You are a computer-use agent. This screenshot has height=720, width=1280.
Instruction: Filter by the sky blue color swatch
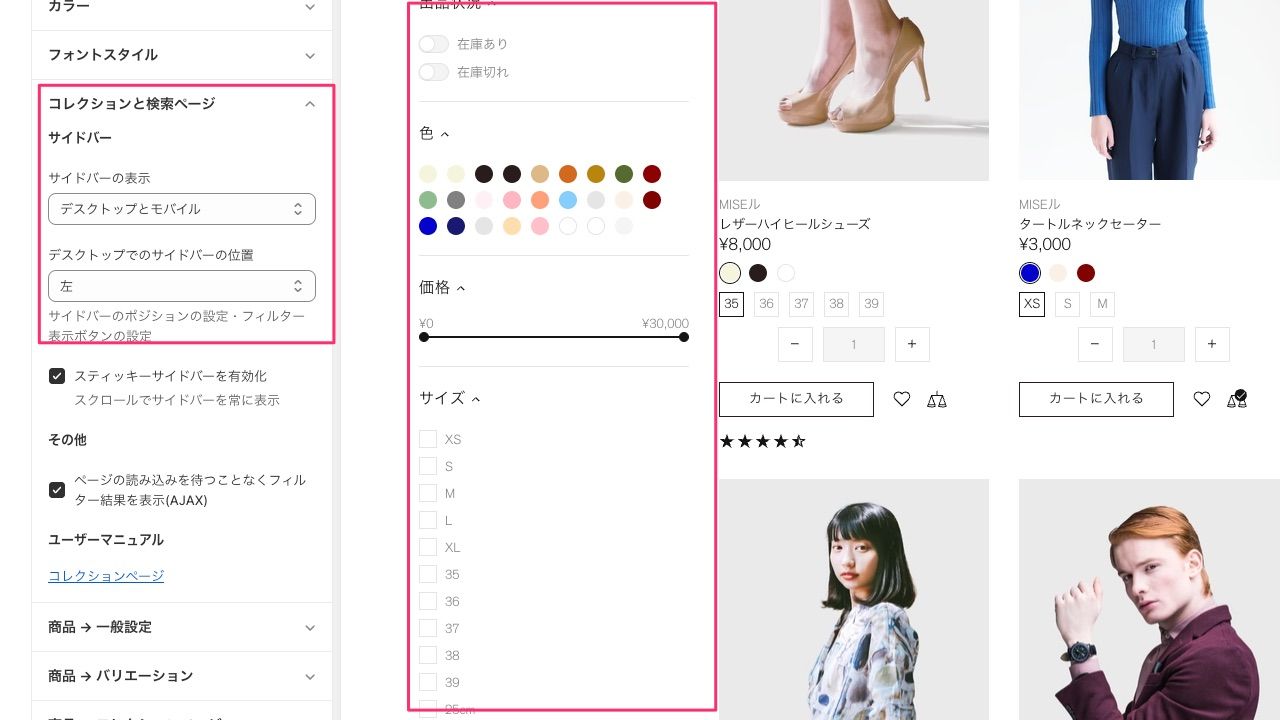pyautogui.click(x=568, y=200)
